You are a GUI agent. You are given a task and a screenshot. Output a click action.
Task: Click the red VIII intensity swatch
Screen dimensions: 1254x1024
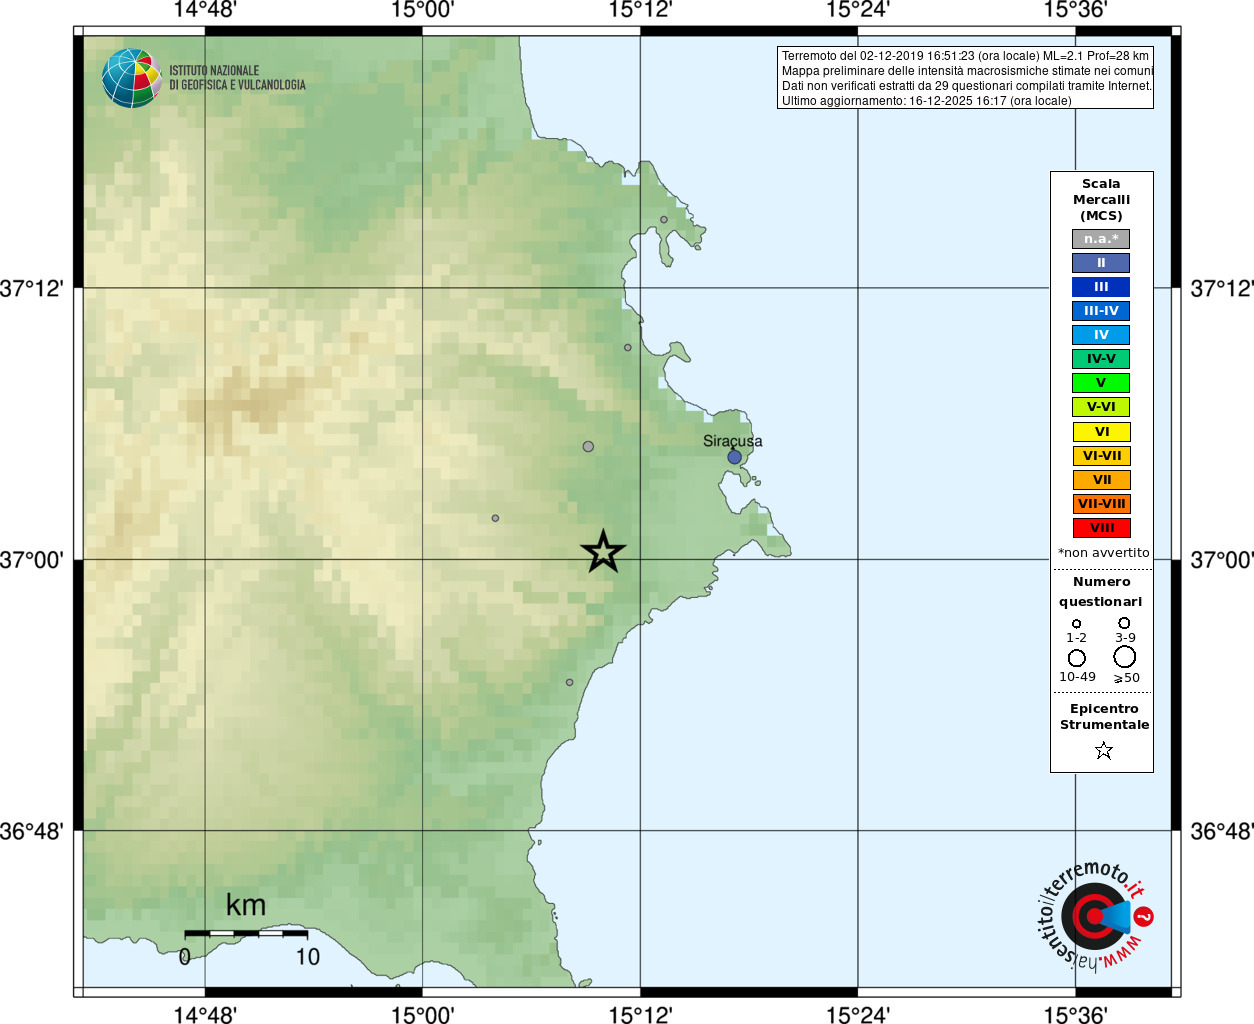(1102, 528)
